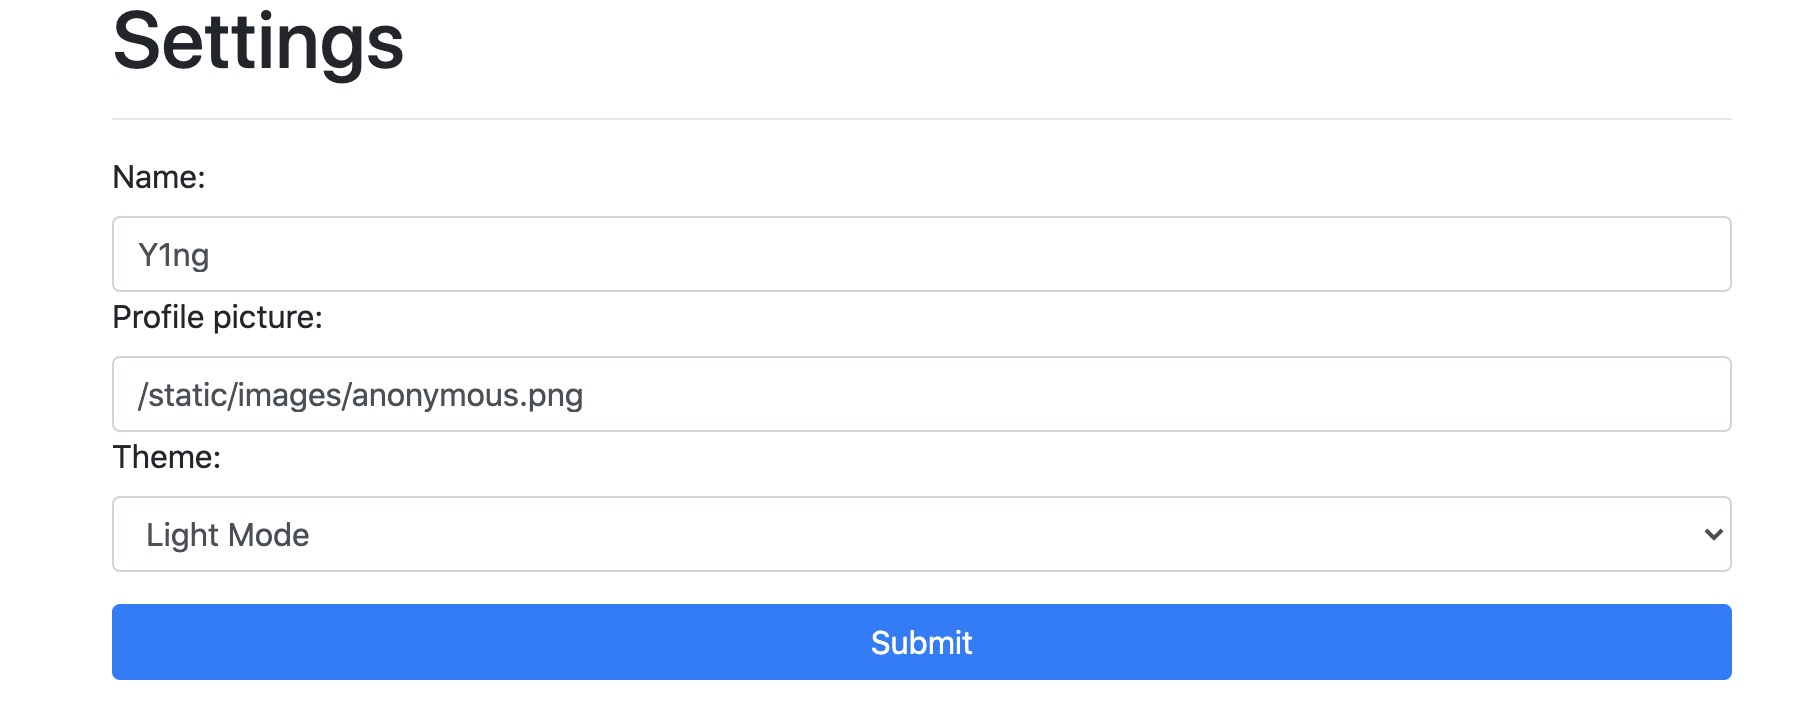Place cursor on the Y1ng text
The height and width of the screenshot is (726, 1800).
tap(174, 255)
